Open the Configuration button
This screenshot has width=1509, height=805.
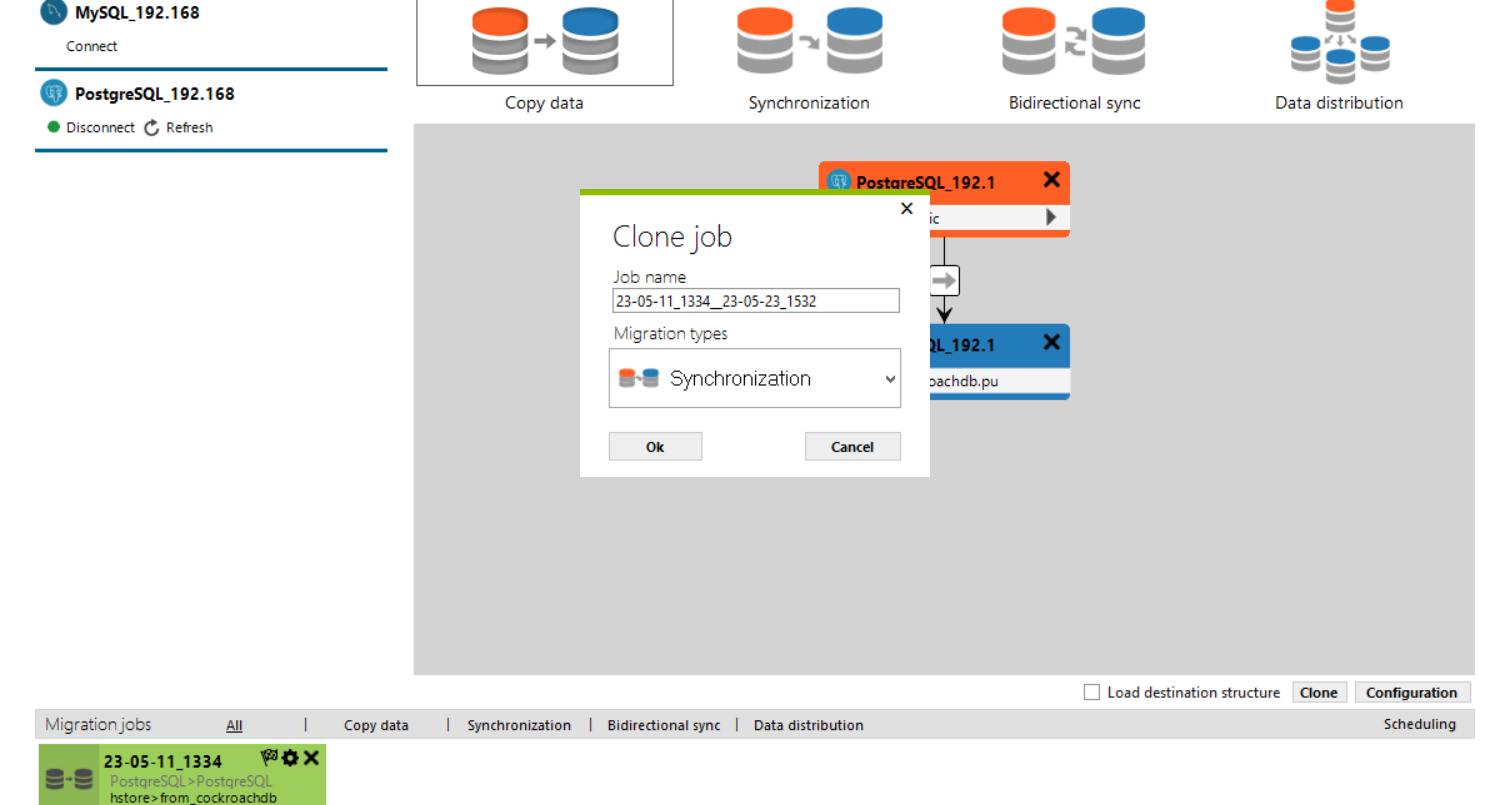pyautogui.click(x=1412, y=692)
